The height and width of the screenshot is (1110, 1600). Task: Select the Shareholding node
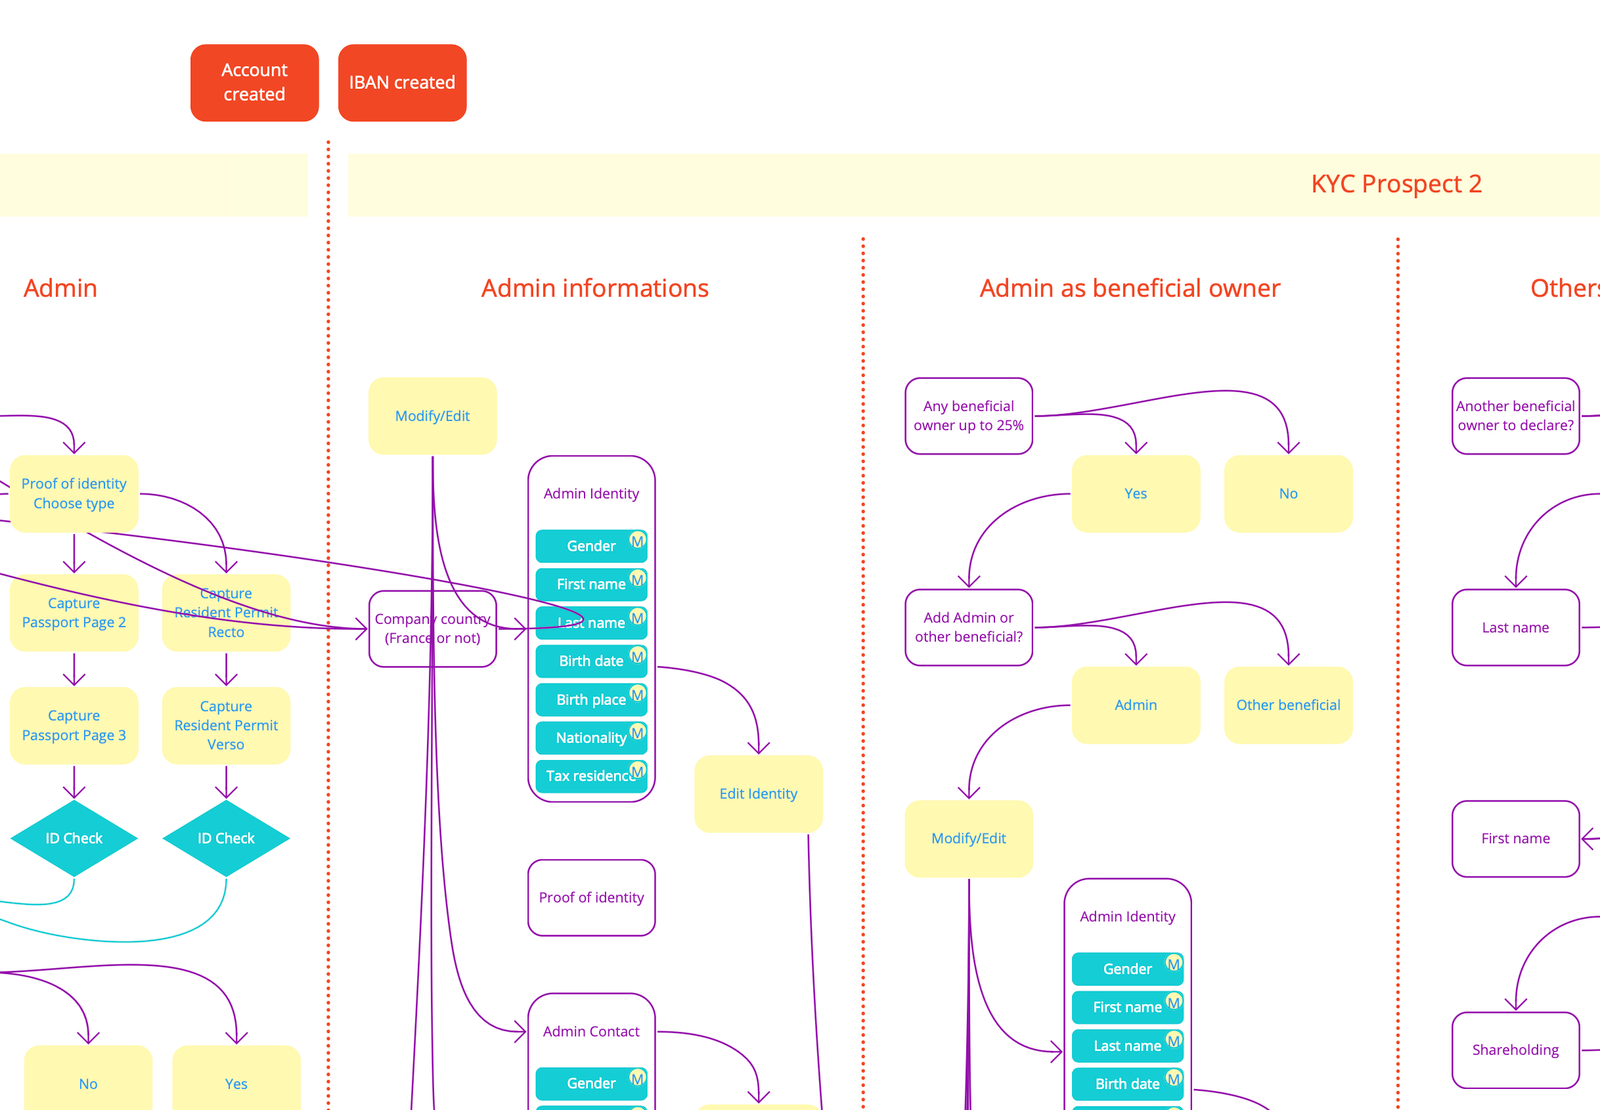click(x=1516, y=1050)
